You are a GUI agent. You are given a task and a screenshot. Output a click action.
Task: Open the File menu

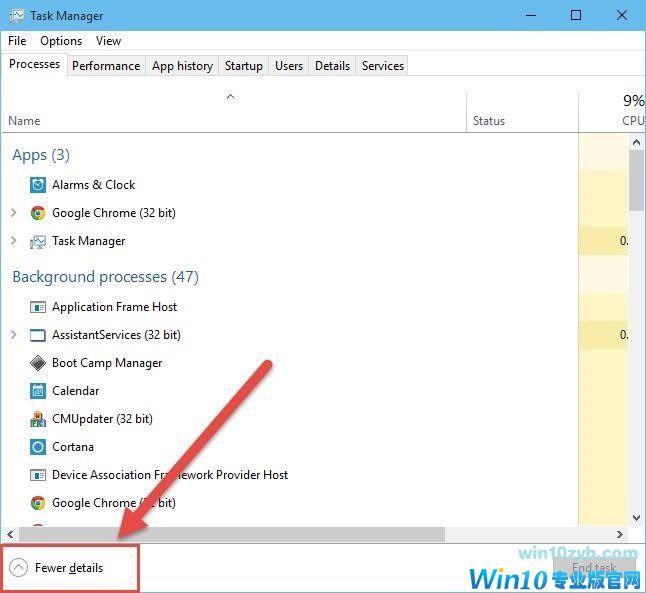pyautogui.click(x=17, y=41)
